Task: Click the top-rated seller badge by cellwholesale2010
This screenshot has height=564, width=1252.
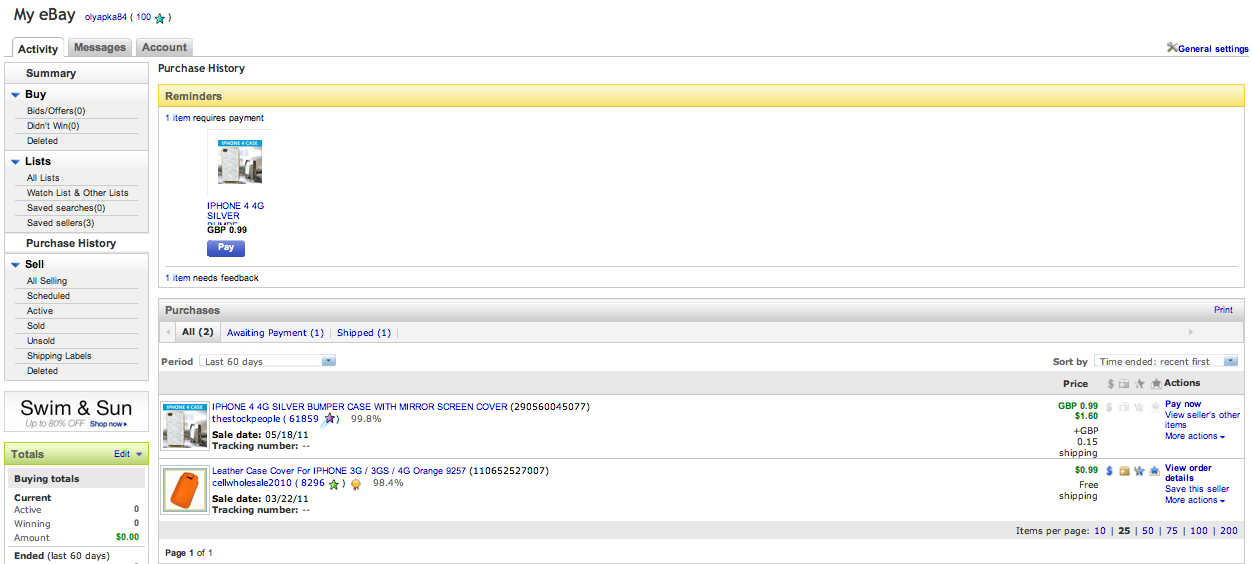Action: [355, 485]
